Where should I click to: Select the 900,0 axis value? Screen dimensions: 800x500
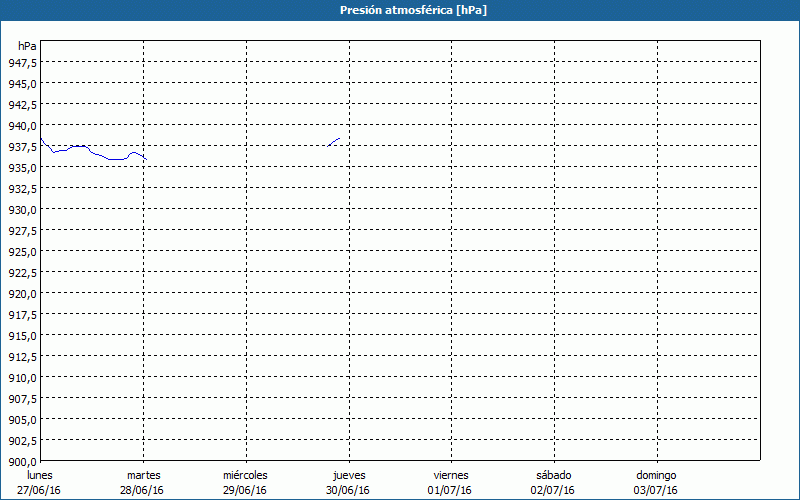(x=22, y=462)
